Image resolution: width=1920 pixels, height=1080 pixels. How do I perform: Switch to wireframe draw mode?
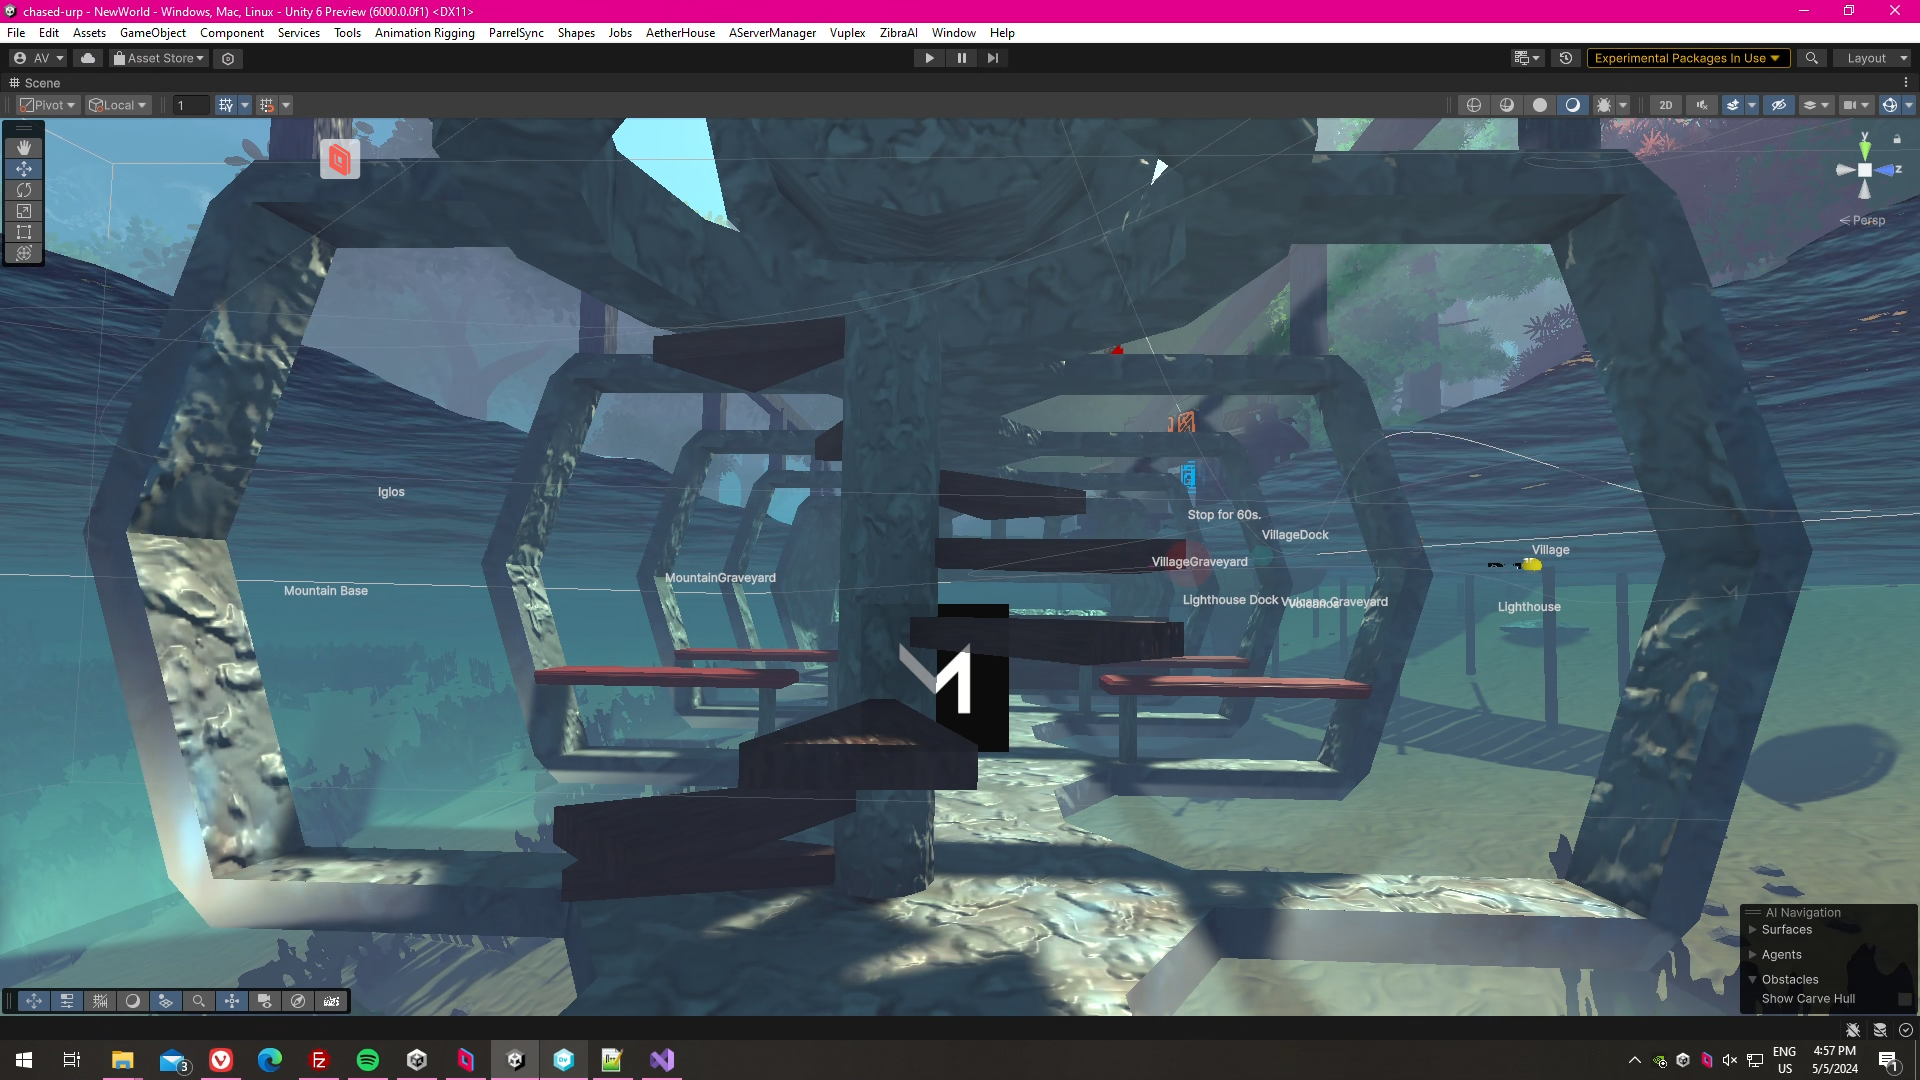pos(1473,105)
